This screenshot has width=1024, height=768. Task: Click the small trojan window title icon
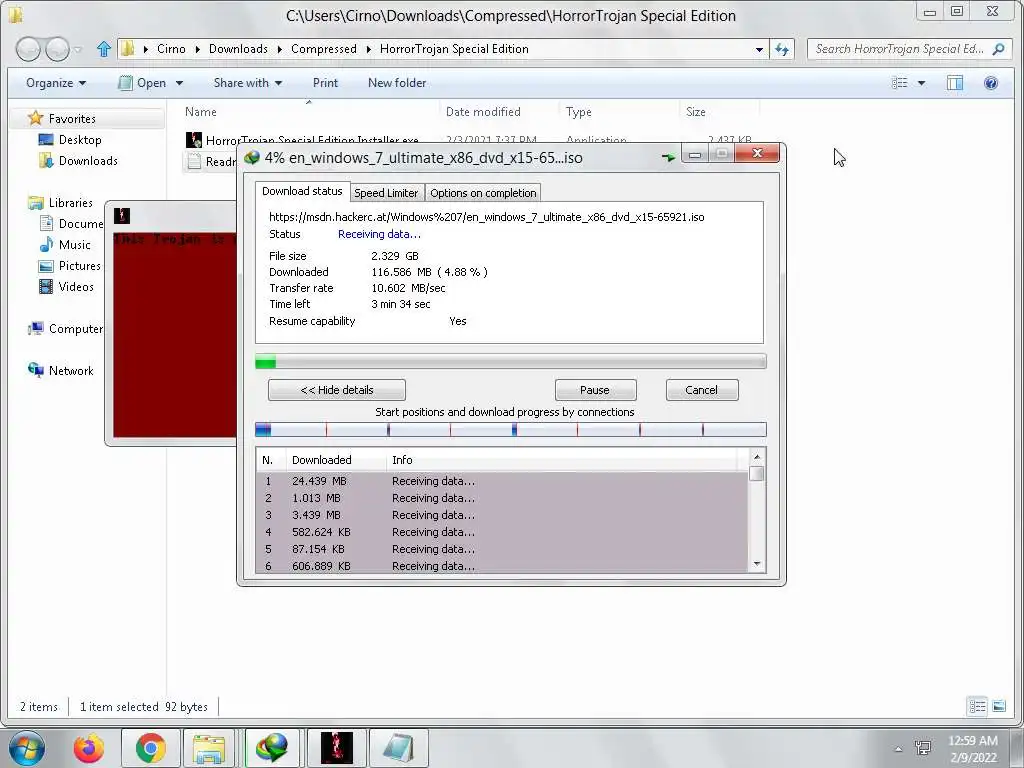pyautogui.click(x=121, y=216)
